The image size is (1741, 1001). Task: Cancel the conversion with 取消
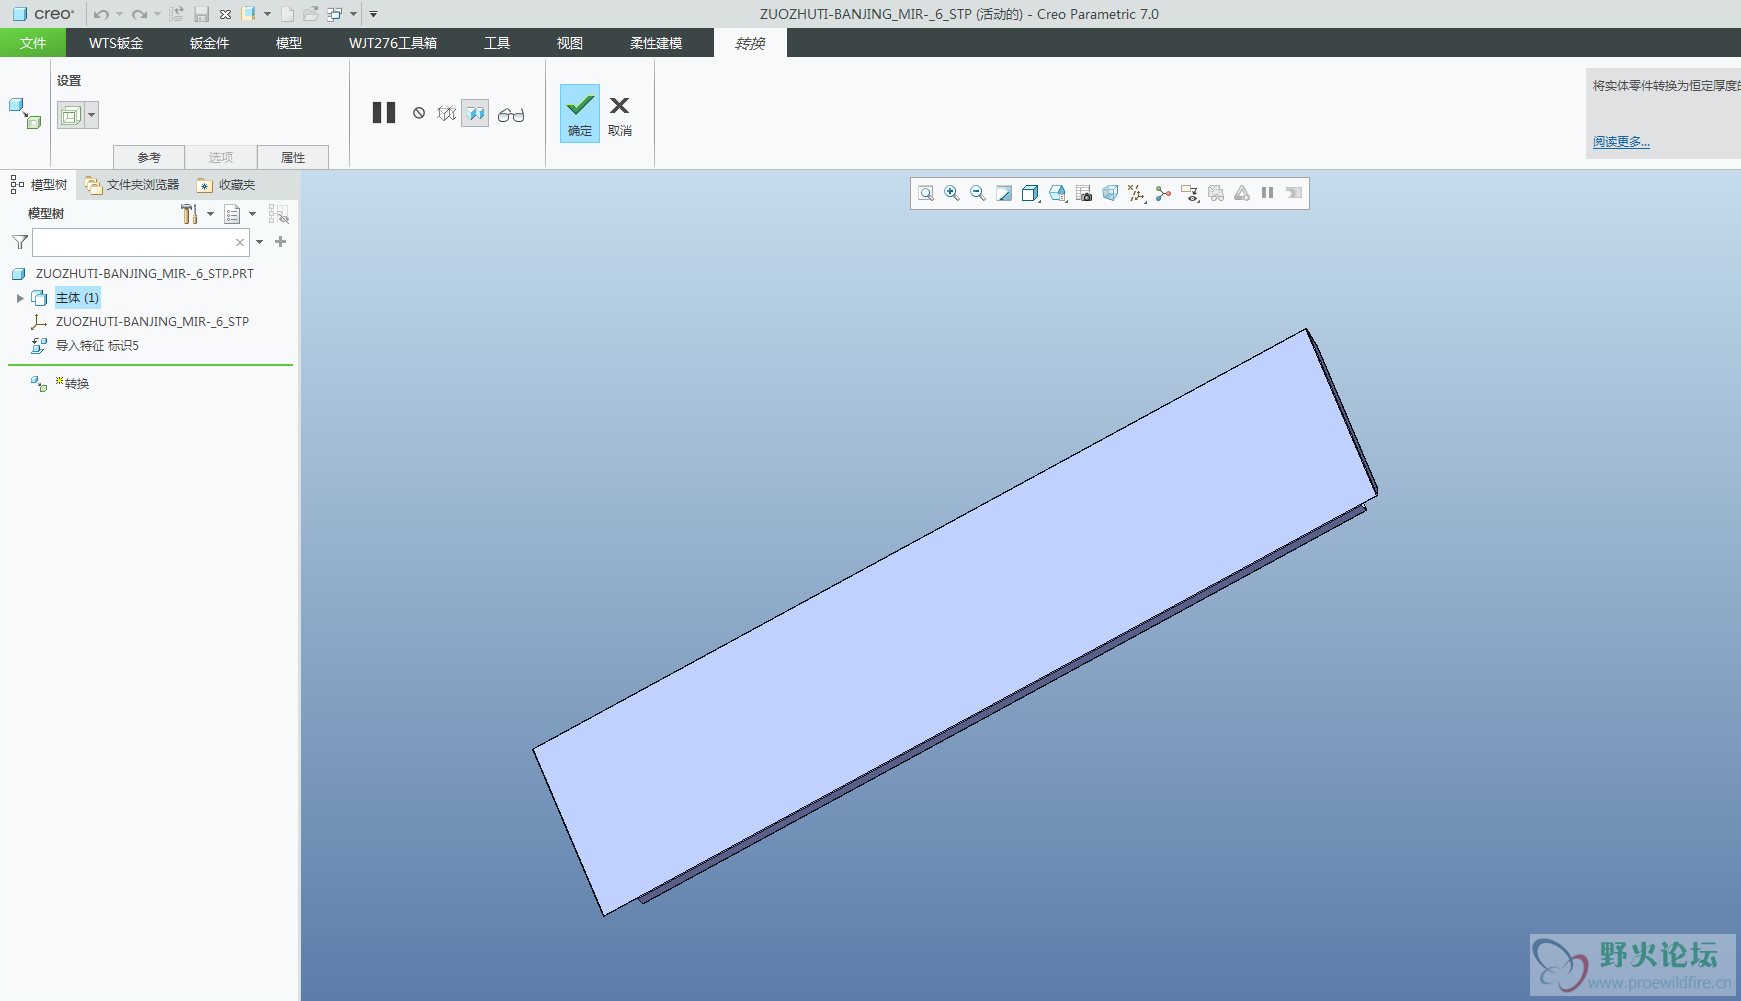click(620, 114)
